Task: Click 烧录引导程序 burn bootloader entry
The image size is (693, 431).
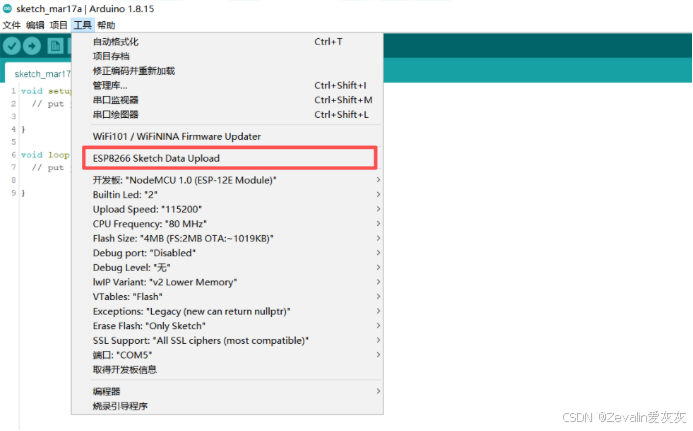Action: (227, 406)
